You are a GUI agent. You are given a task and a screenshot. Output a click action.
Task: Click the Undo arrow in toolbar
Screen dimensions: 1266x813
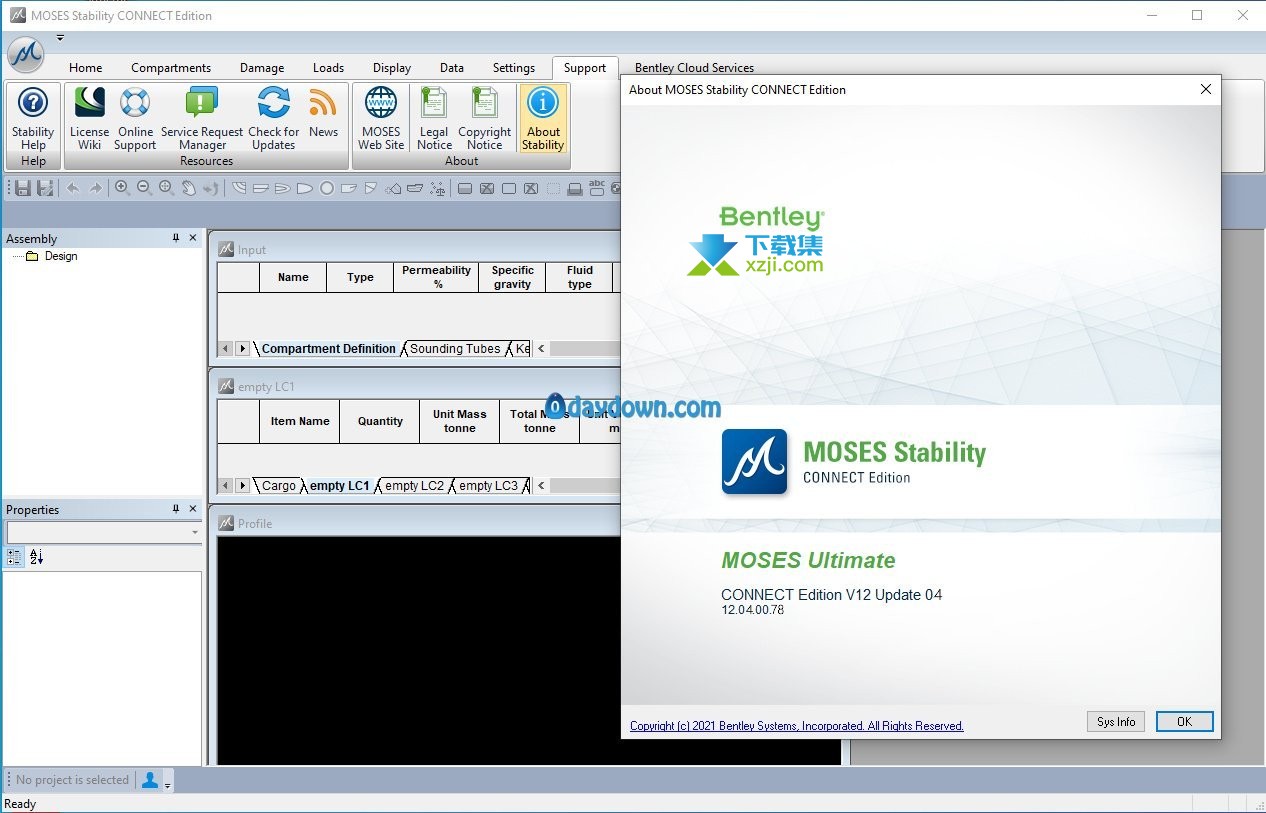[72, 188]
